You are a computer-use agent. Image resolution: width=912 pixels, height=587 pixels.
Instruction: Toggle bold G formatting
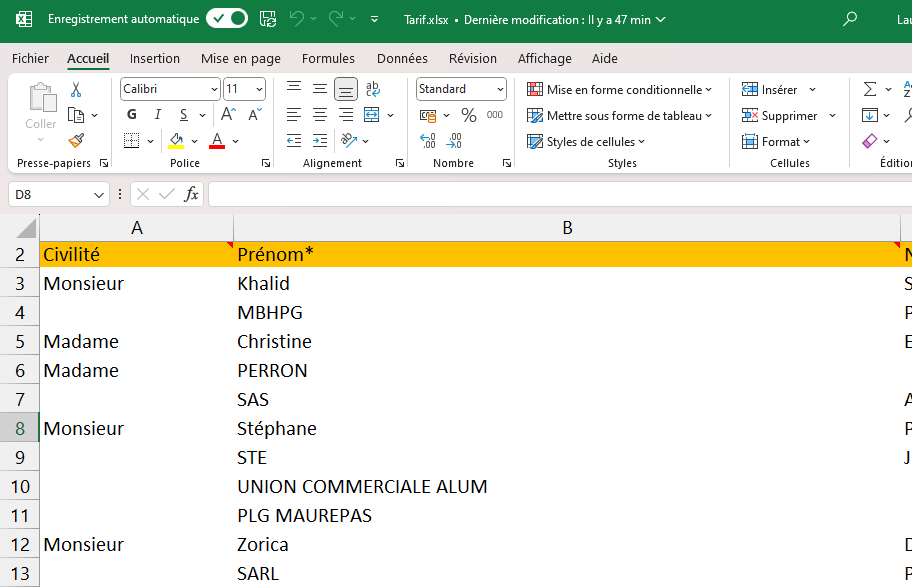pyautogui.click(x=132, y=115)
